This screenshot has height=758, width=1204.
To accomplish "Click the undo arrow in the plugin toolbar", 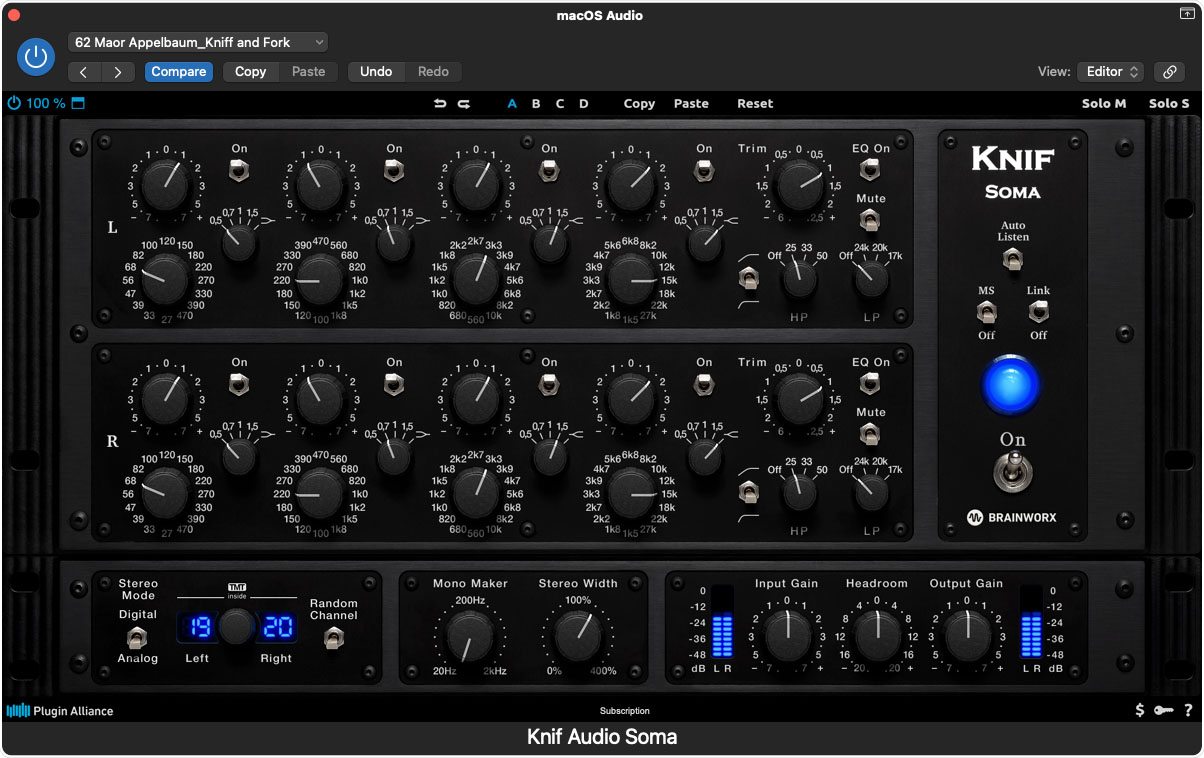I will click(x=440, y=103).
